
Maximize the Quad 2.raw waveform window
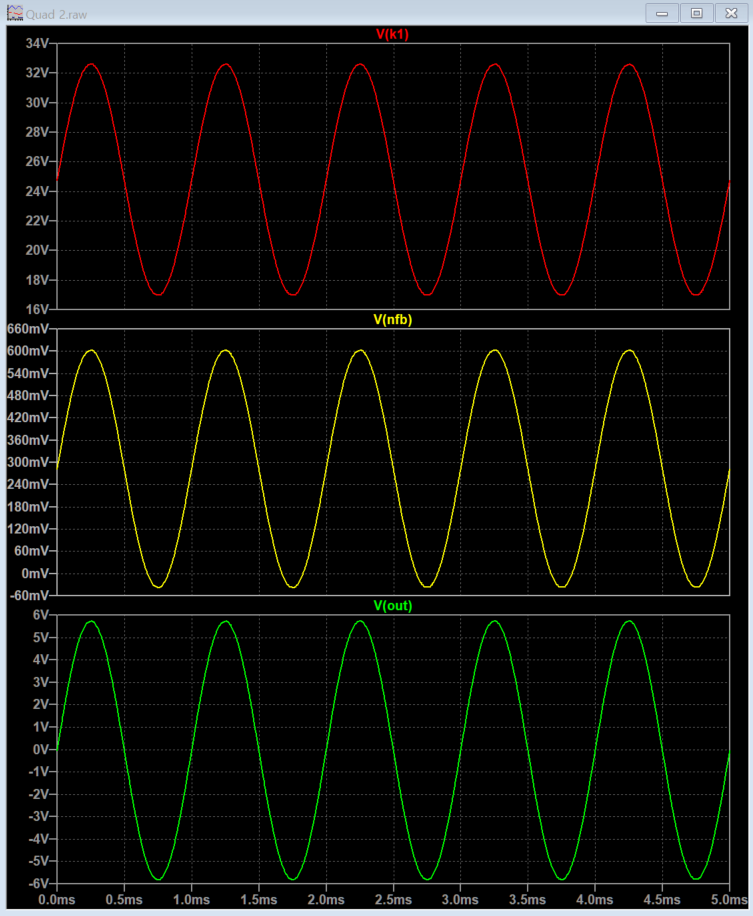(x=697, y=13)
